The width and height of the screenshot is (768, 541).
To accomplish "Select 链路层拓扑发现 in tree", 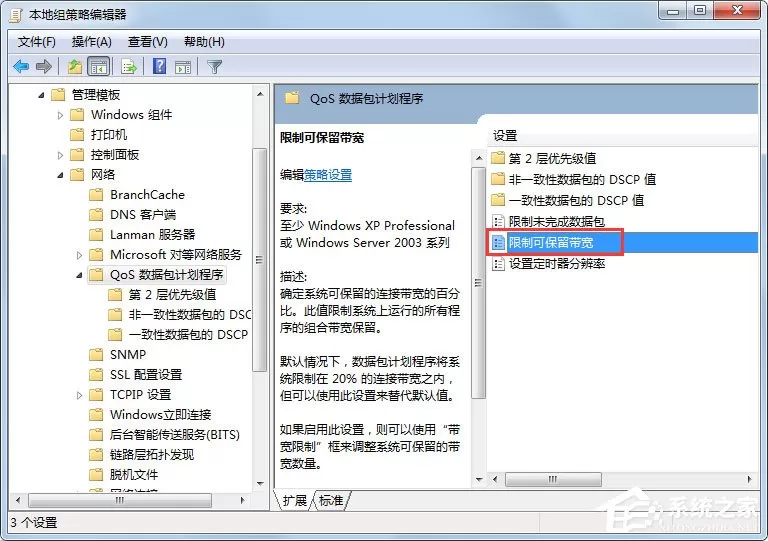I will click(x=152, y=455).
